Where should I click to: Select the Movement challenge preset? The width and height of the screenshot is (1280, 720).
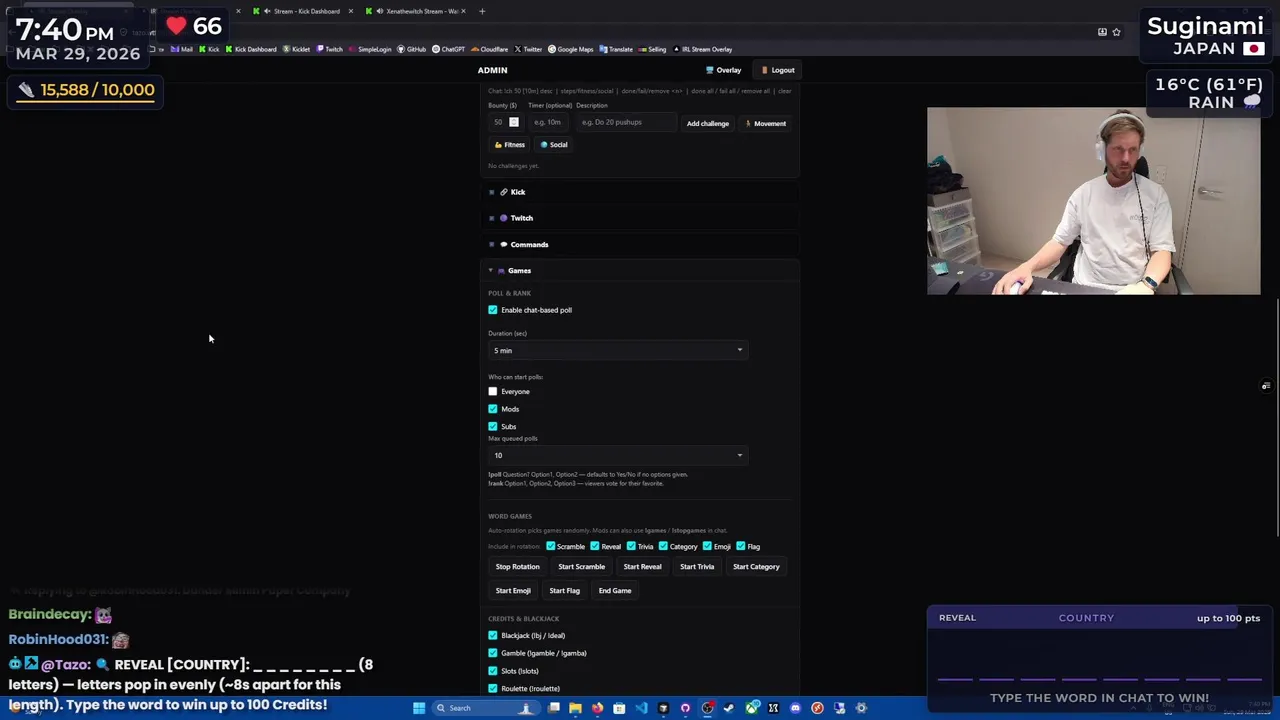pyautogui.click(x=766, y=123)
